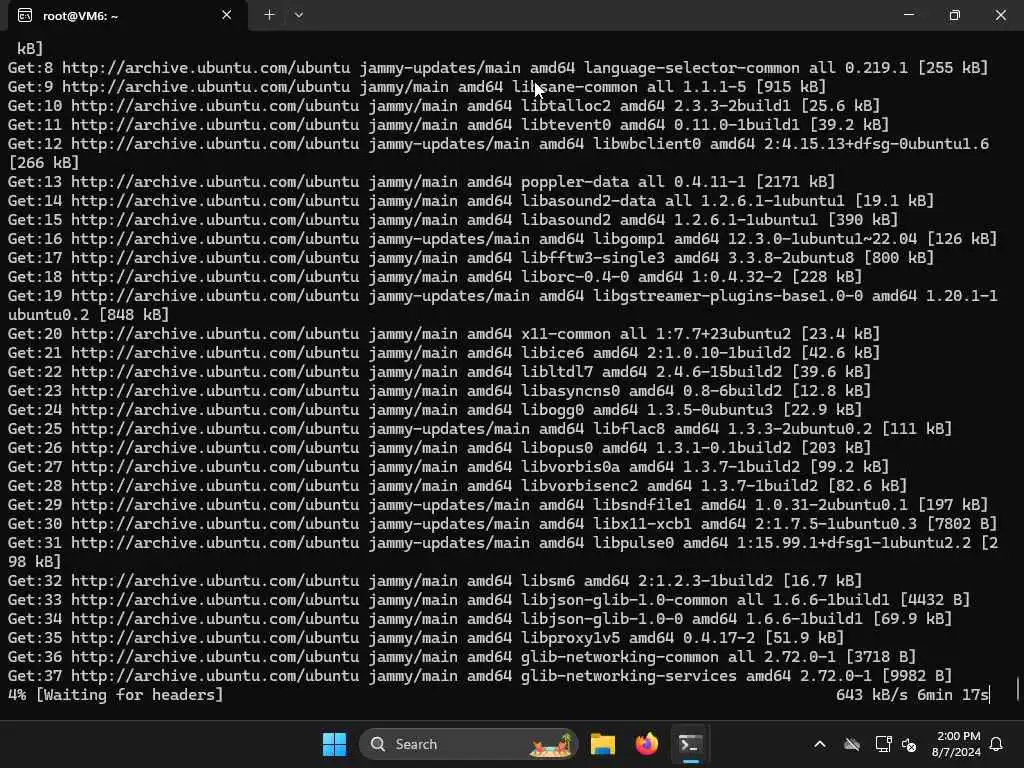1024x768 pixels.
Task: Click the 'Get:37' line with glib-networking-services
Action: 480,675
